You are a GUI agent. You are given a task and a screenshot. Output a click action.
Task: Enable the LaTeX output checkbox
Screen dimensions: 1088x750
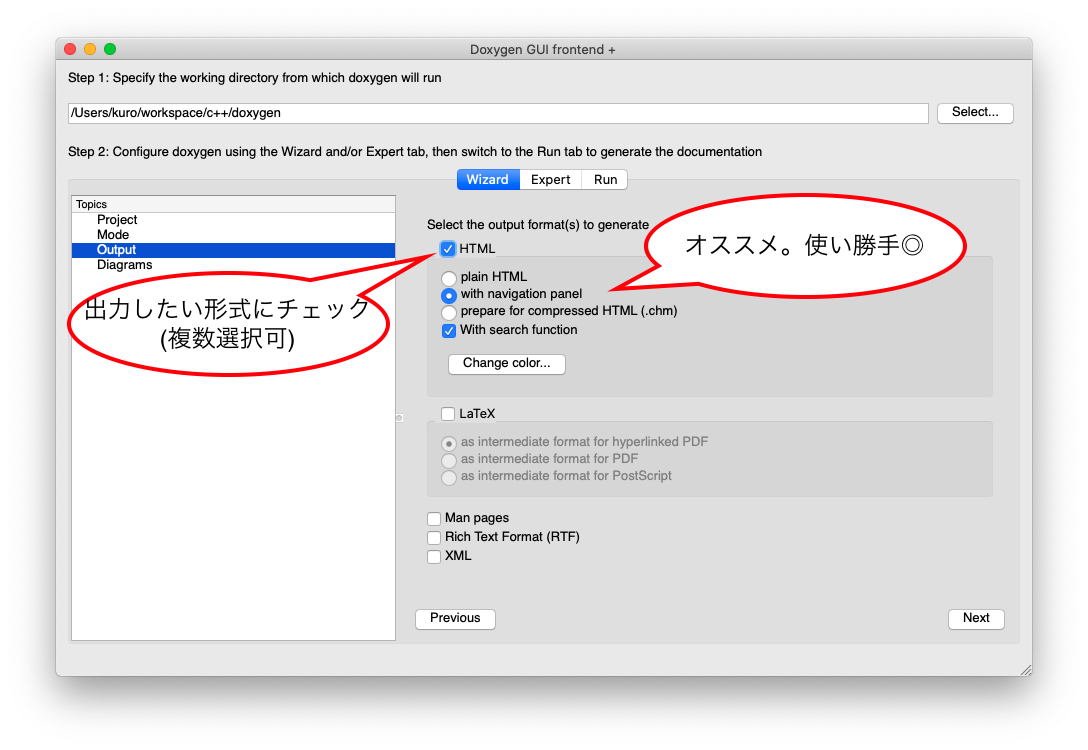(448, 414)
